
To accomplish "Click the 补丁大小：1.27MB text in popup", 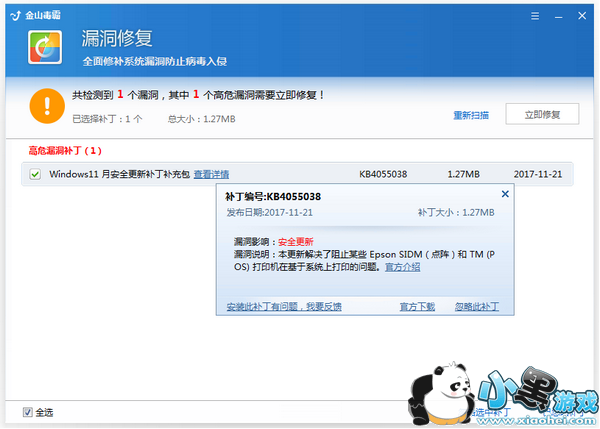I will 456,212.
